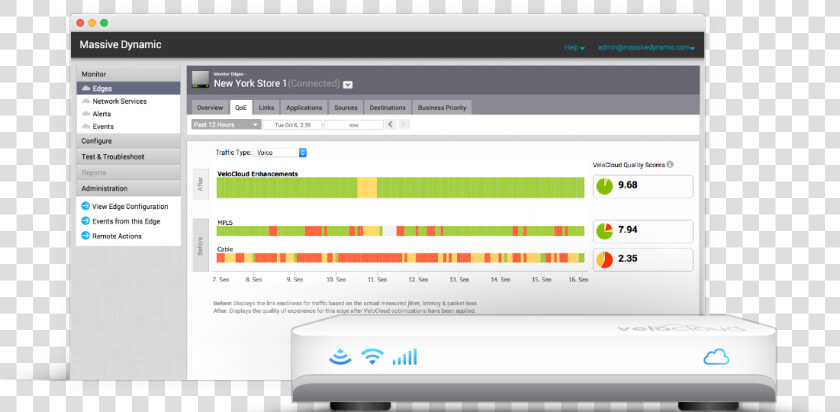Viewport: 840px width, 412px height.
Task: Open the admin@massivedynamic.com account menu
Action: [x=646, y=48]
